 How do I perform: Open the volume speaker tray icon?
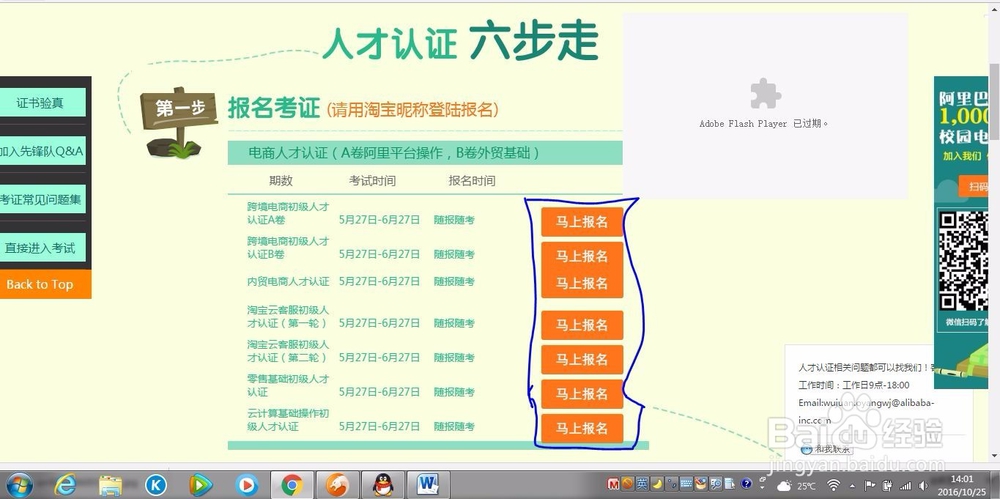tap(923, 486)
